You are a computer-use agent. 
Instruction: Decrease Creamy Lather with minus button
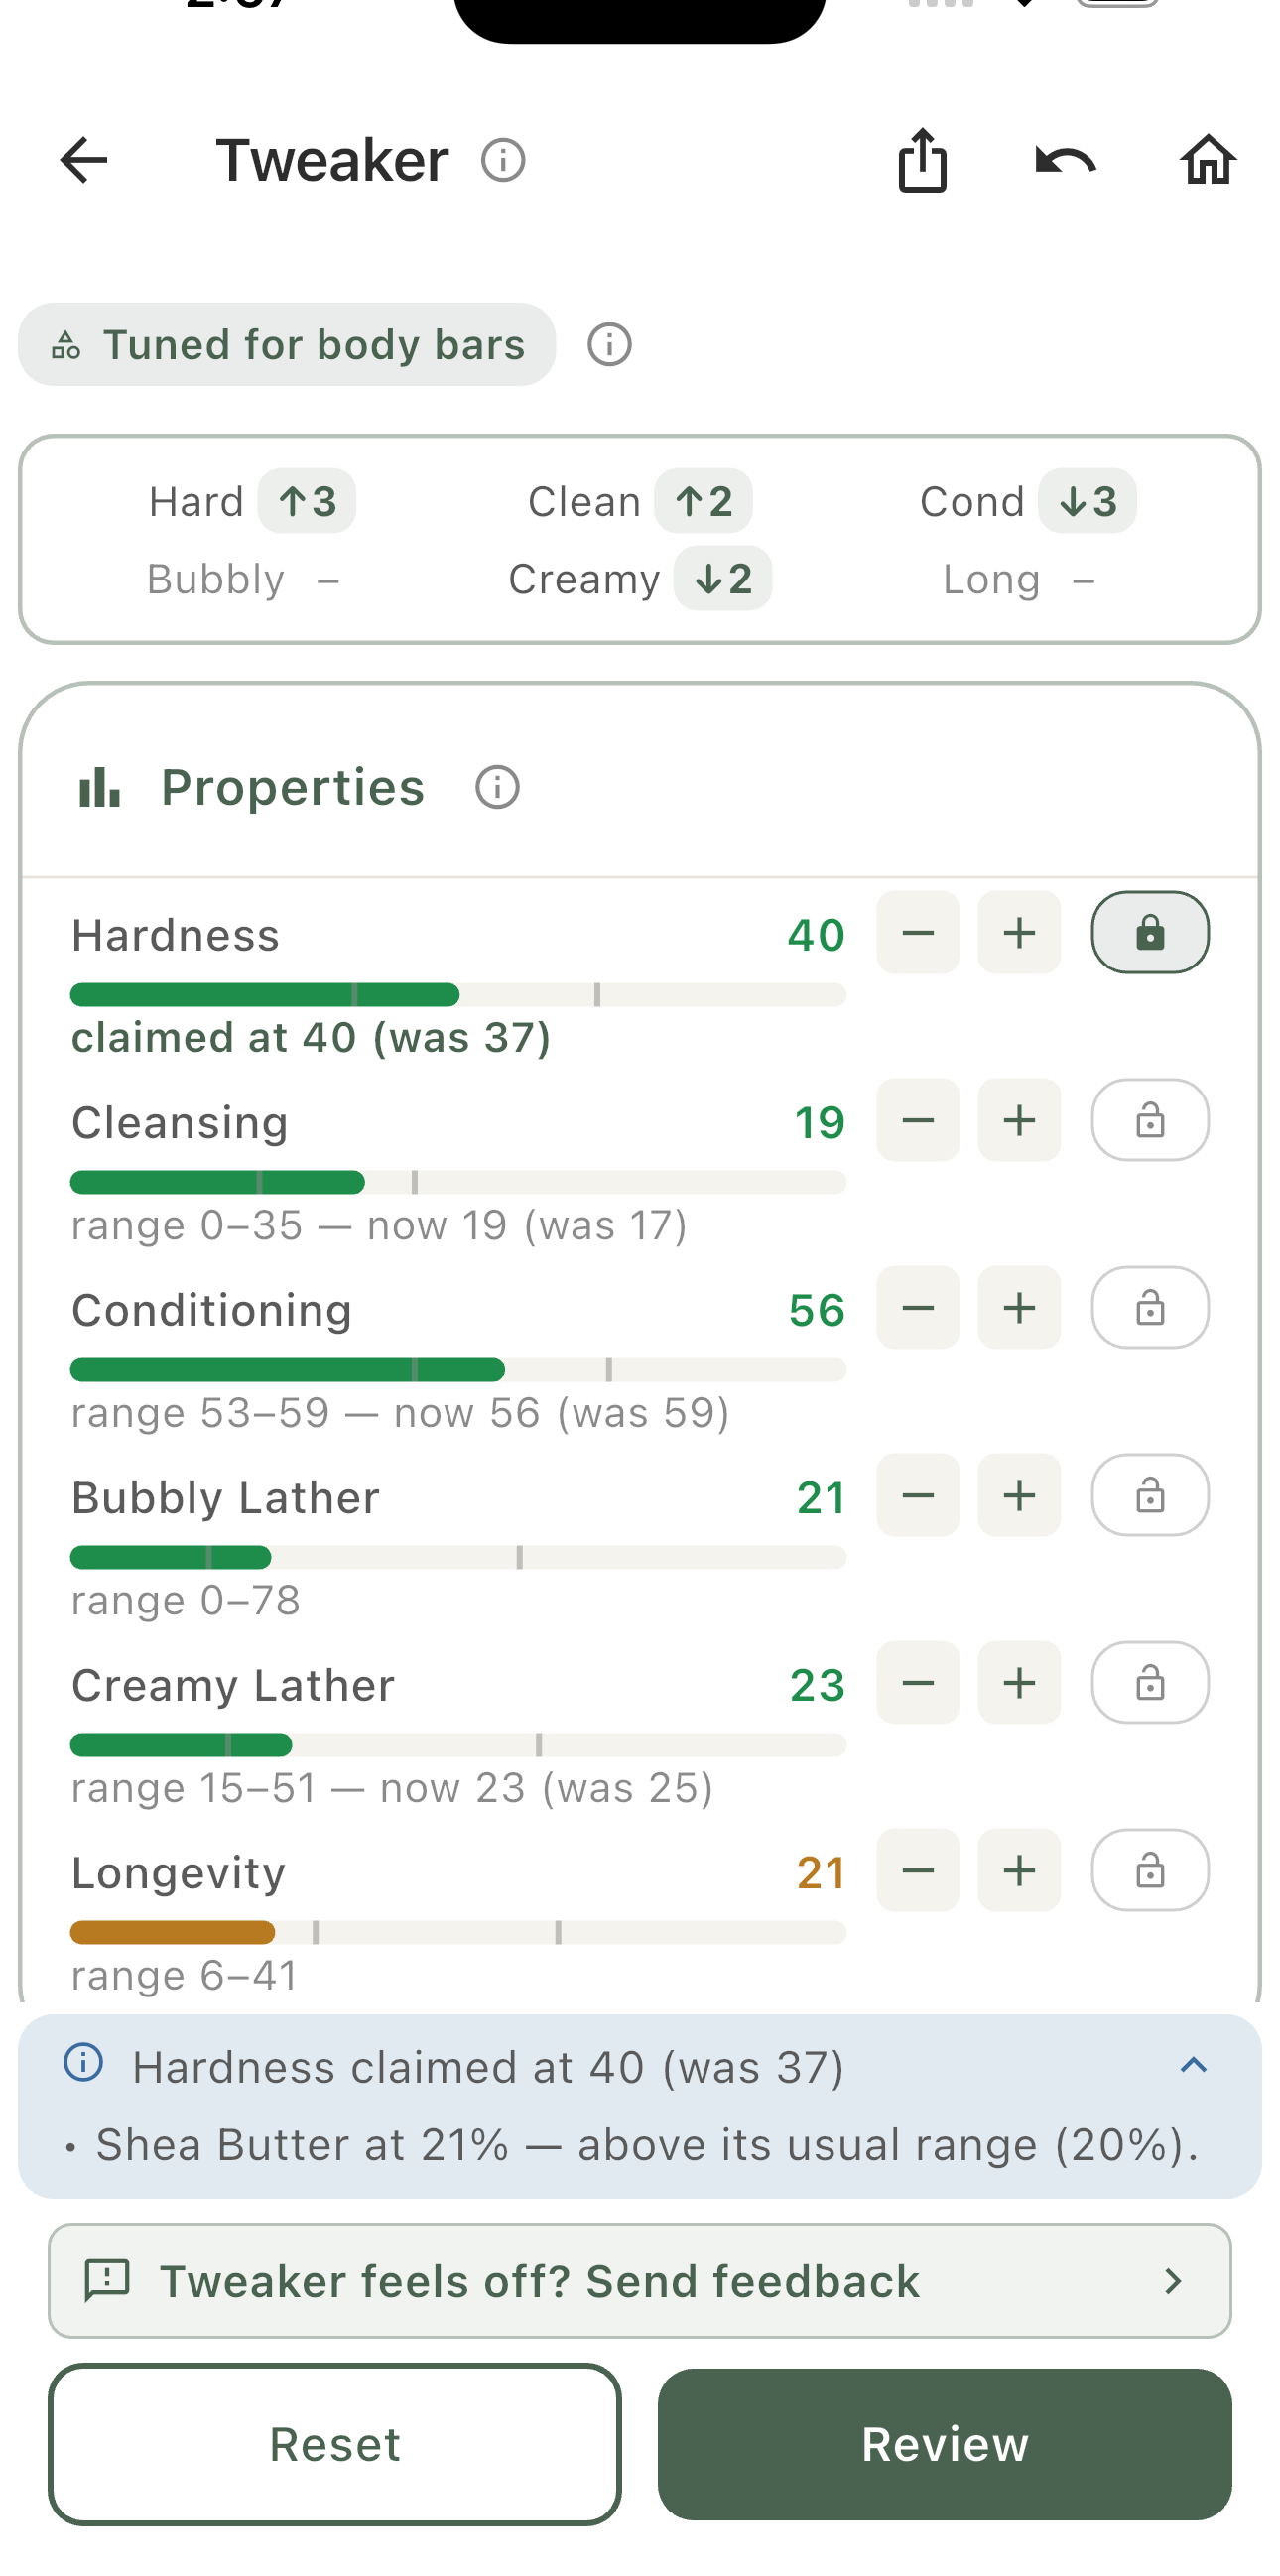tap(918, 1683)
